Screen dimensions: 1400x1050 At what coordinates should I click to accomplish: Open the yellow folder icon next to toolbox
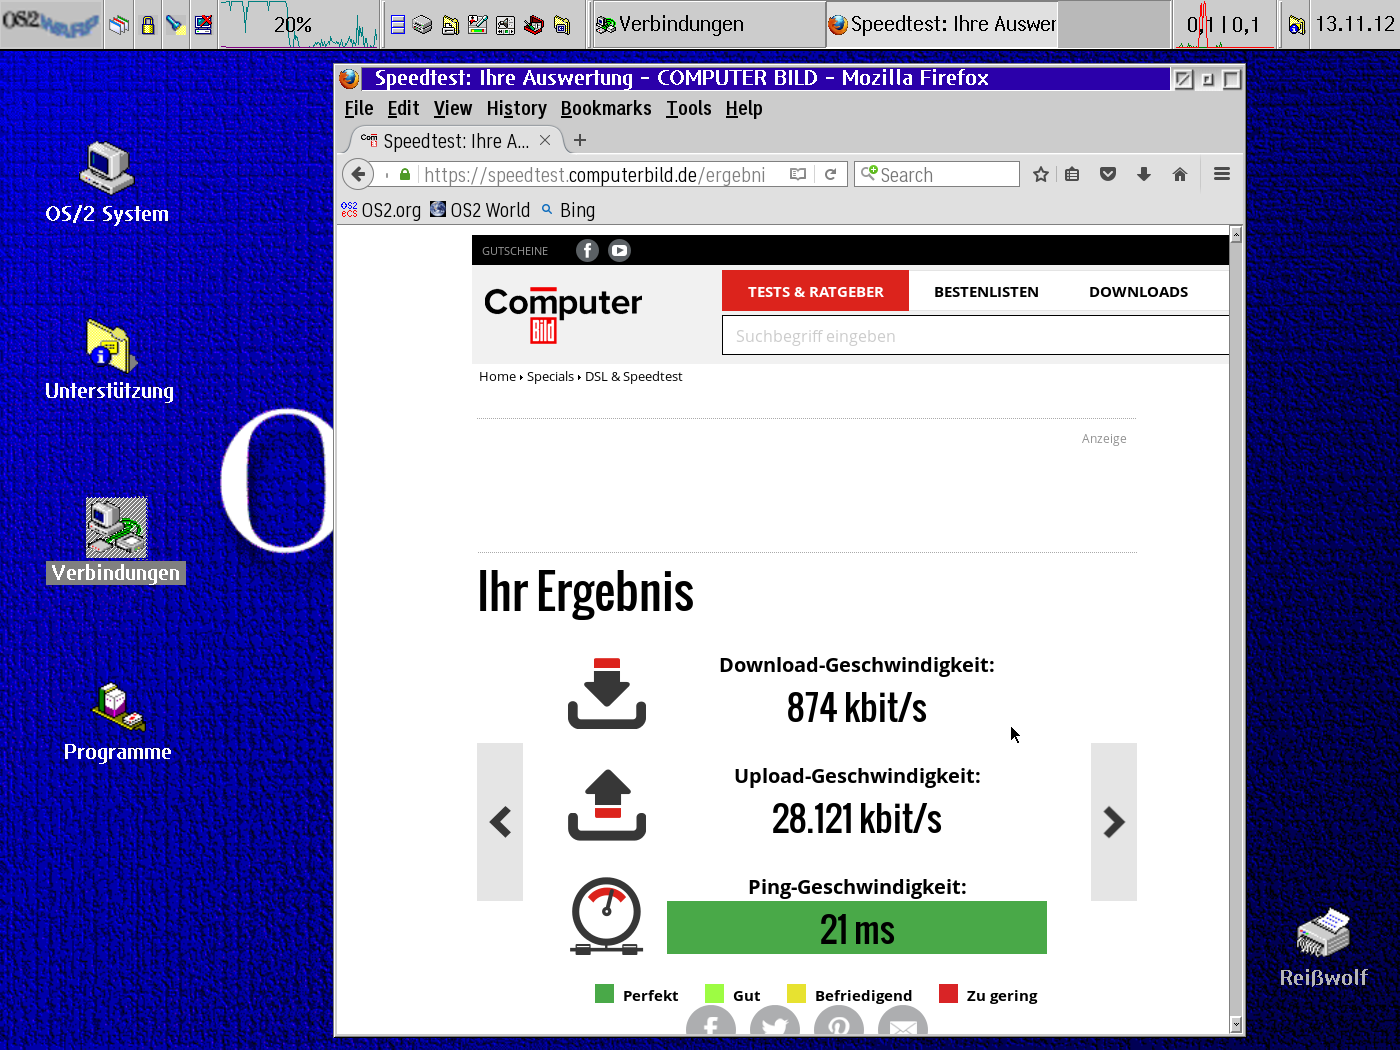tap(562, 25)
